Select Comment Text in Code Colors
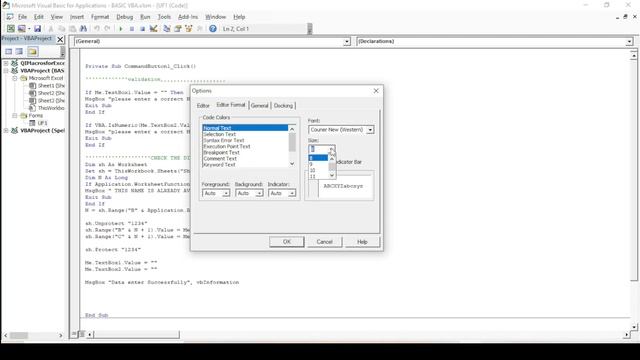Image resolution: width=640 pixels, height=360 pixels. pyautogui.click(x=245, y=158)
